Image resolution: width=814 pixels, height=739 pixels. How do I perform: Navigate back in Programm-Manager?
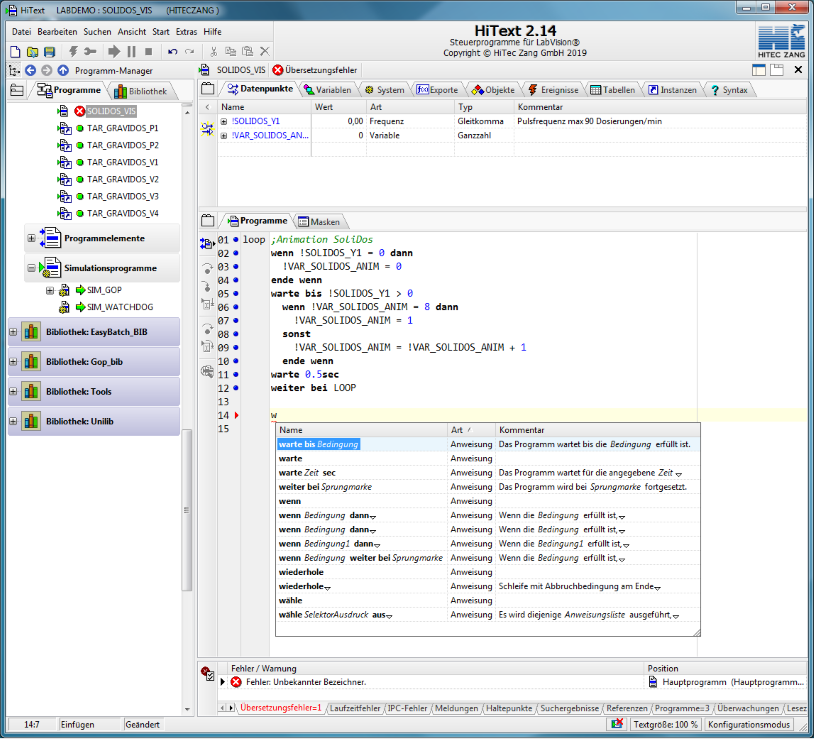[x=31, y=71]
